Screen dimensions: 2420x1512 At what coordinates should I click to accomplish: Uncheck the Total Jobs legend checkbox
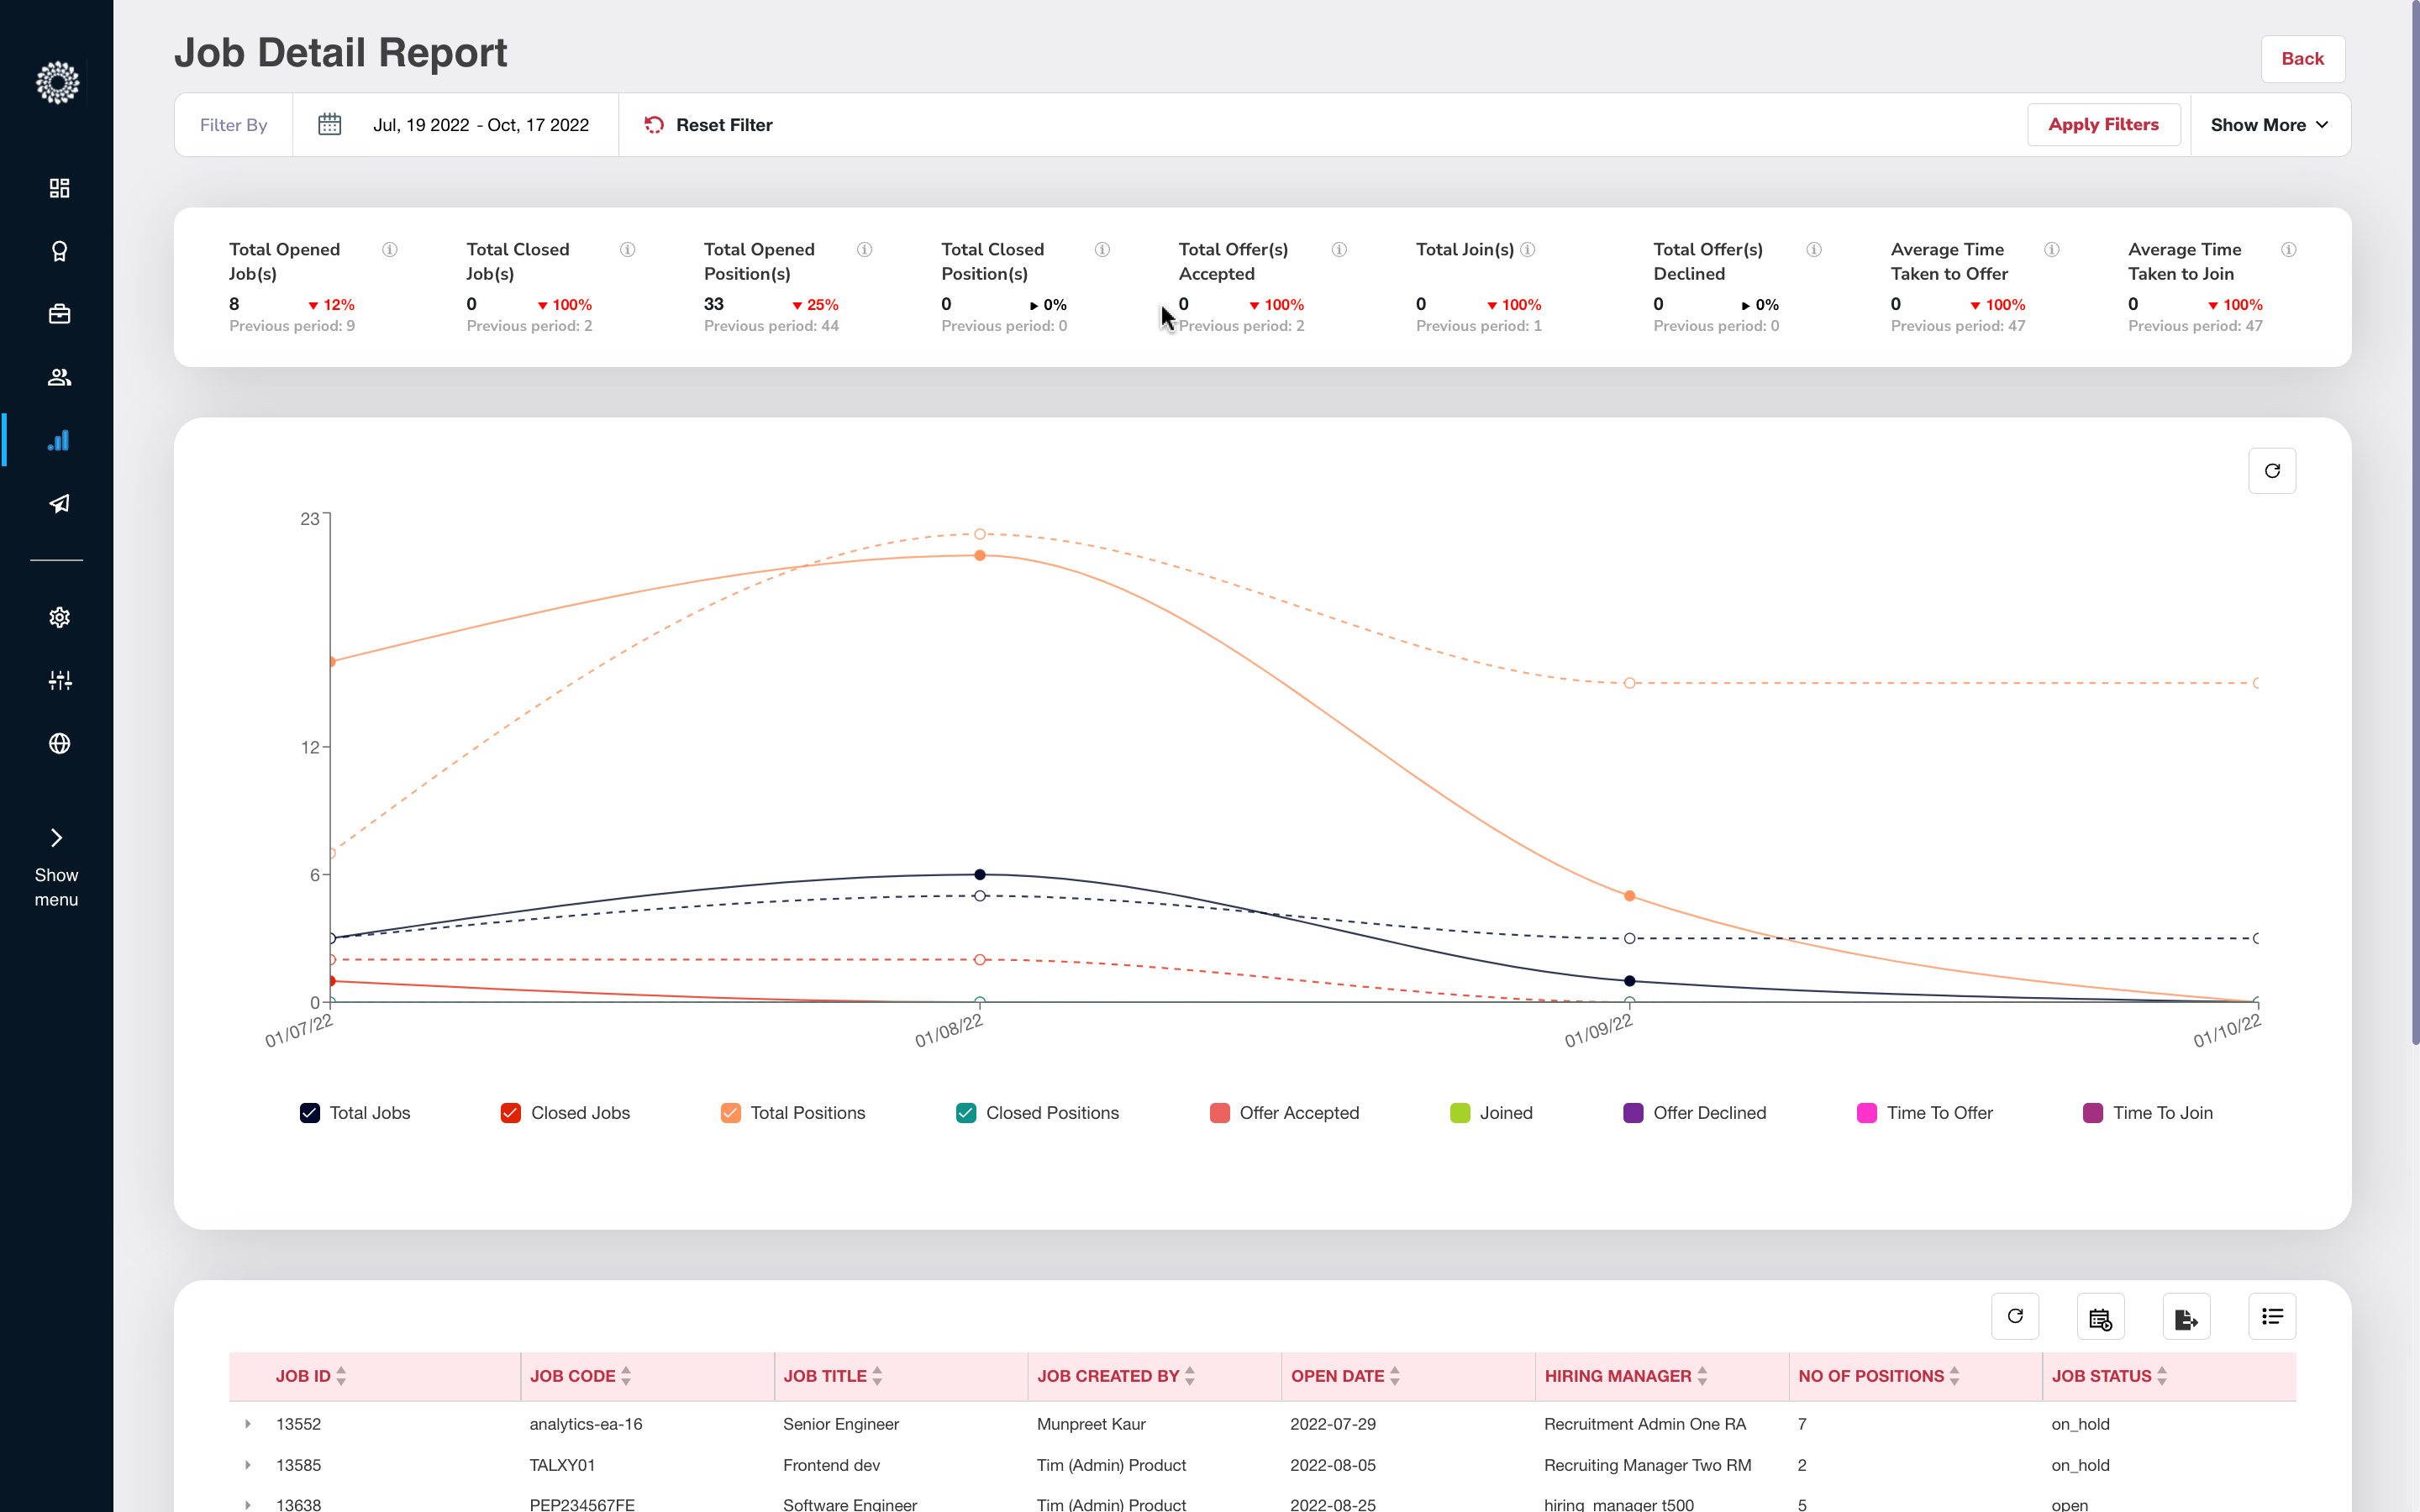309,1112
